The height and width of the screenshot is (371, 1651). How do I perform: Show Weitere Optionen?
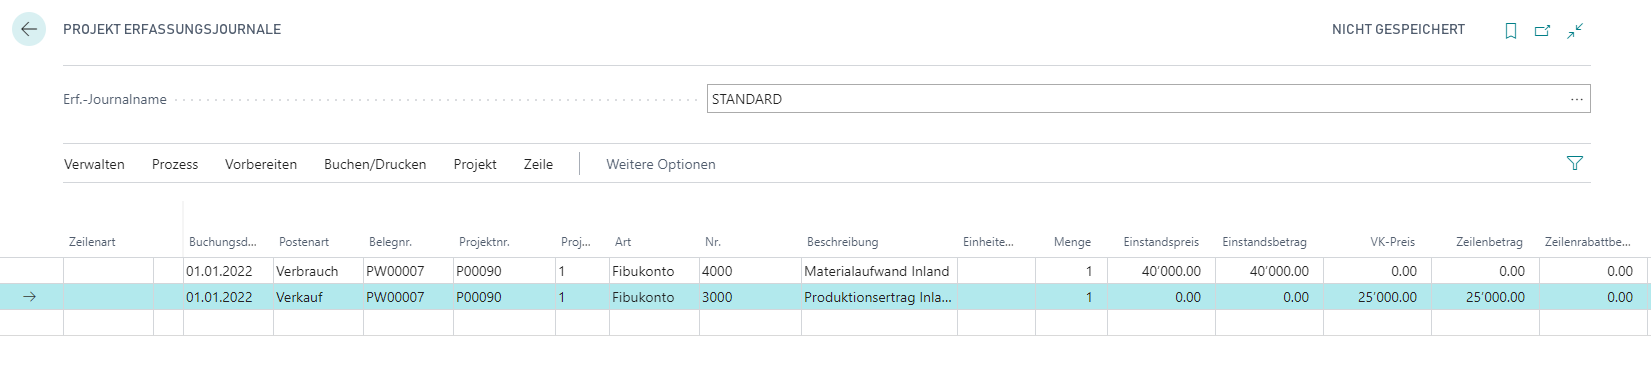coord(661,164)
